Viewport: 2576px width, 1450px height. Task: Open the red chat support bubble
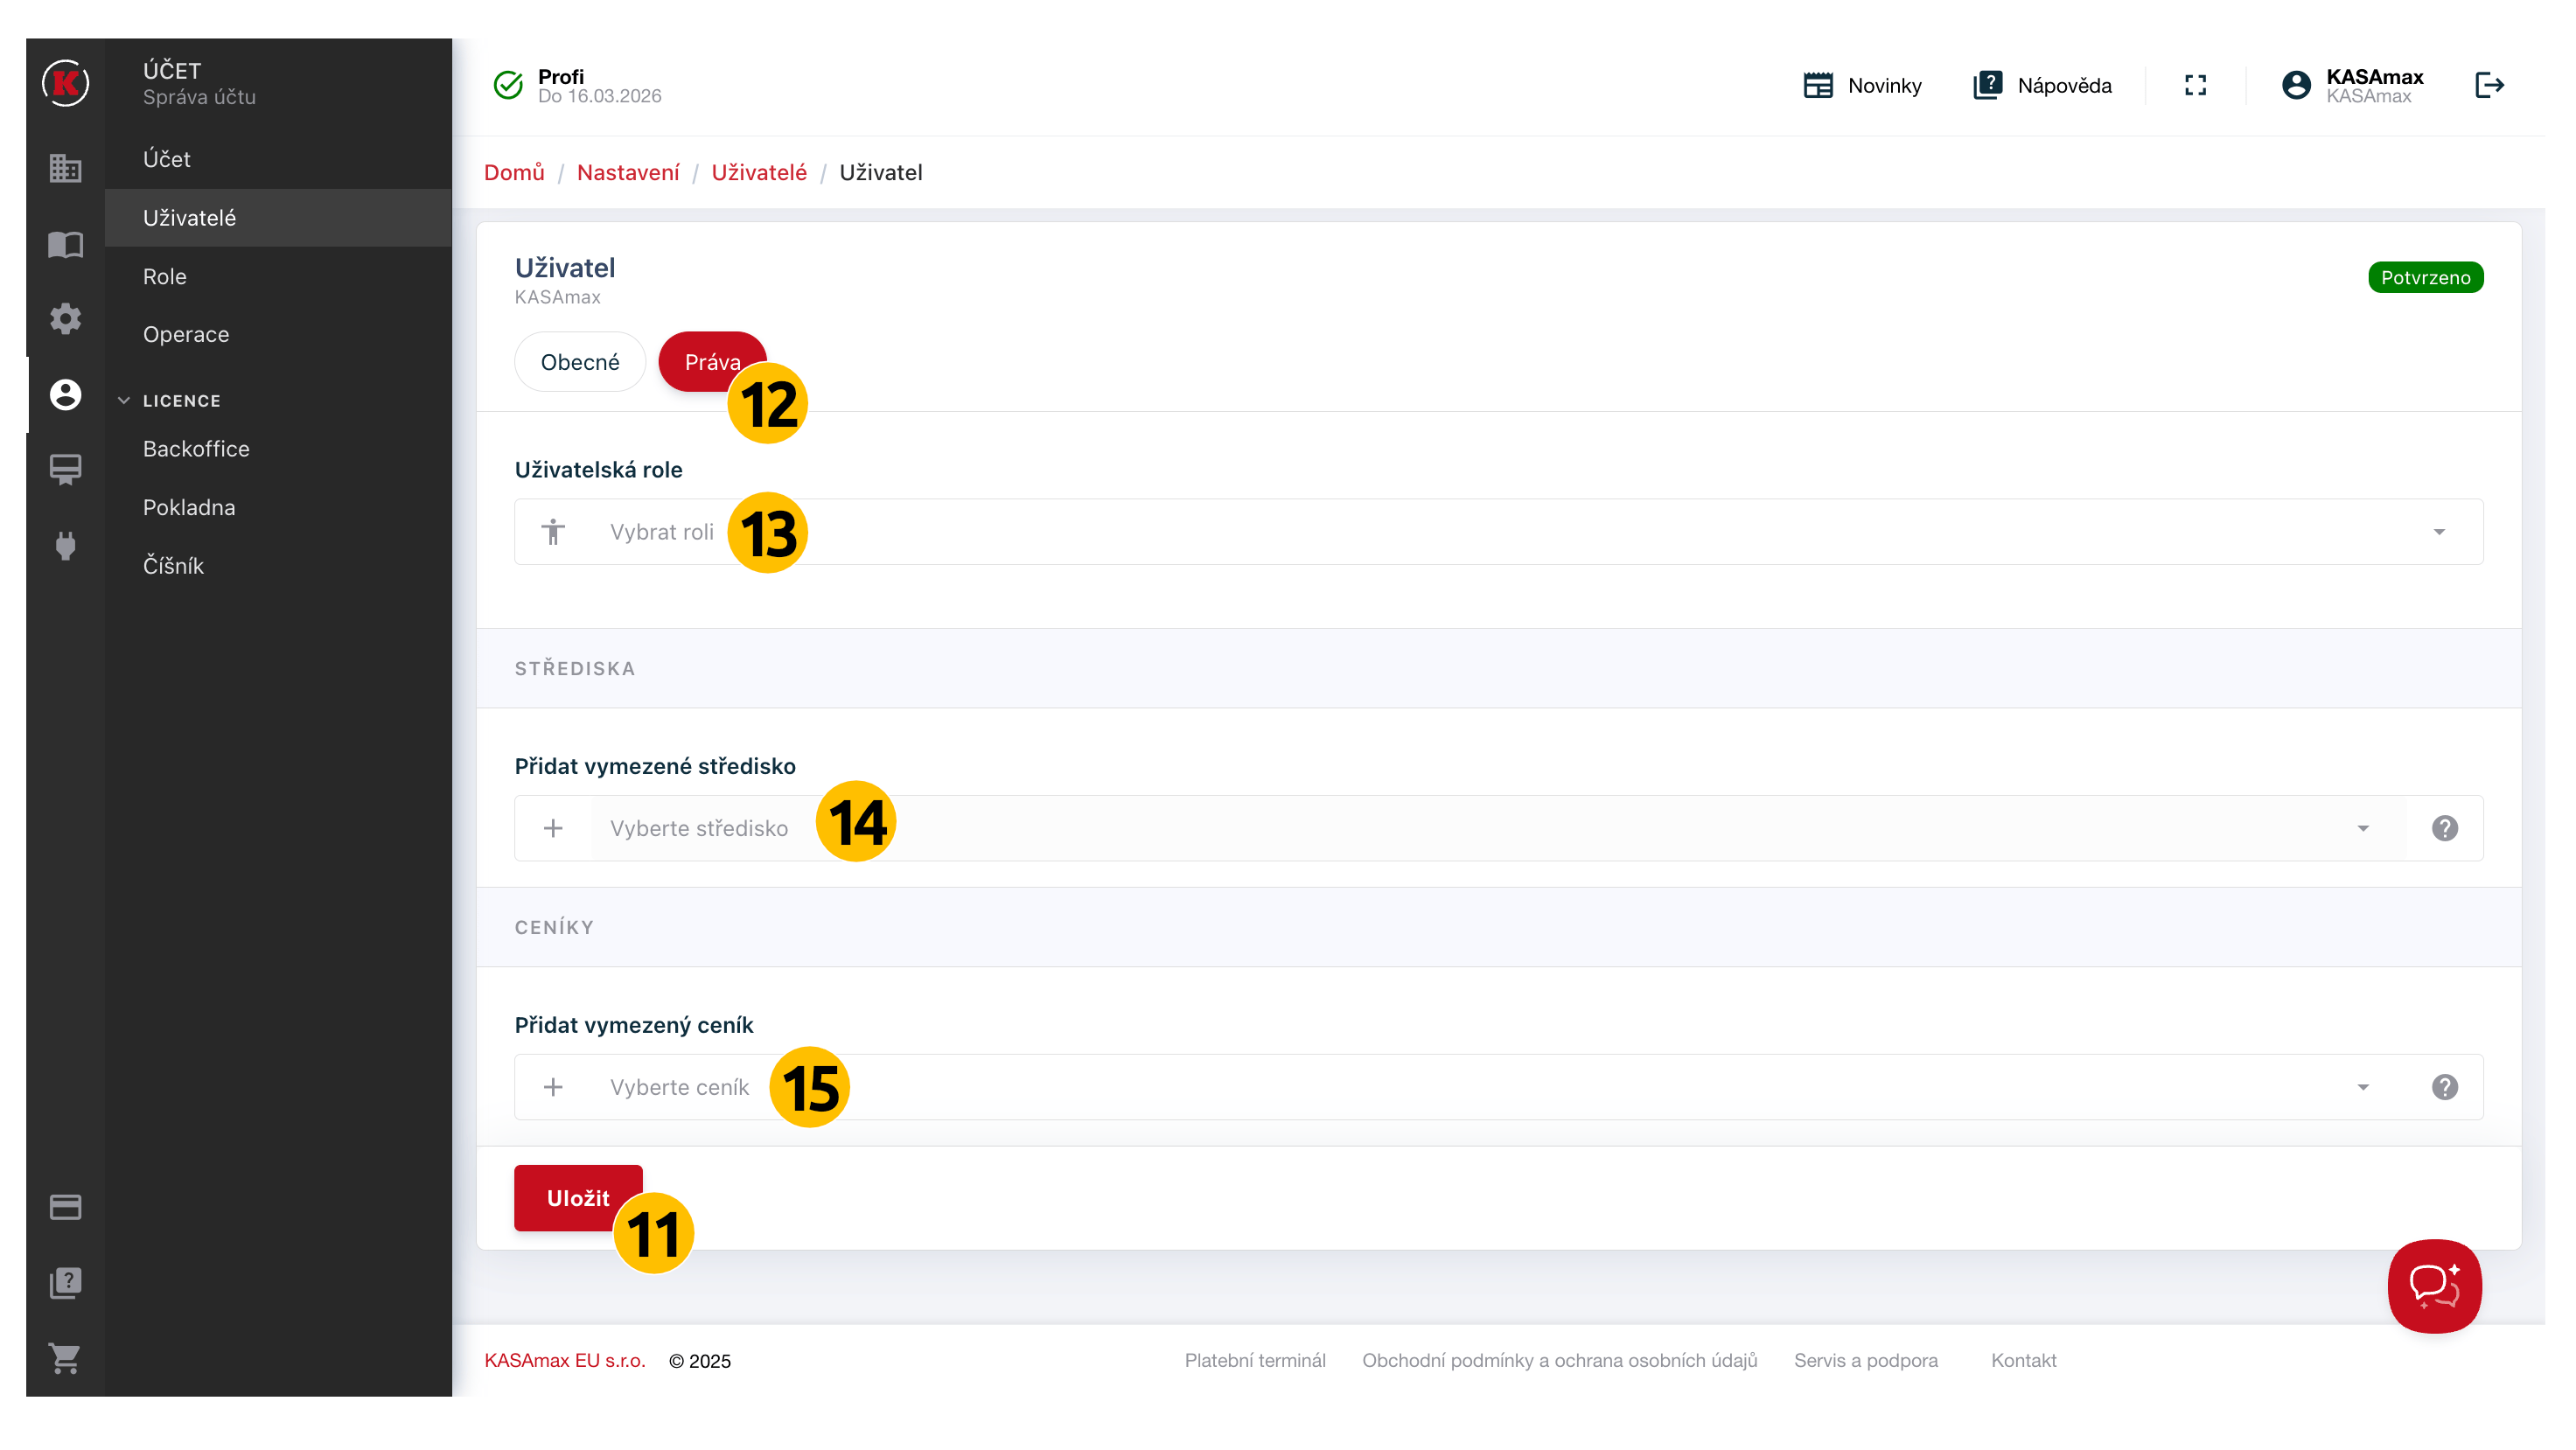[x=2433, y=1286]
